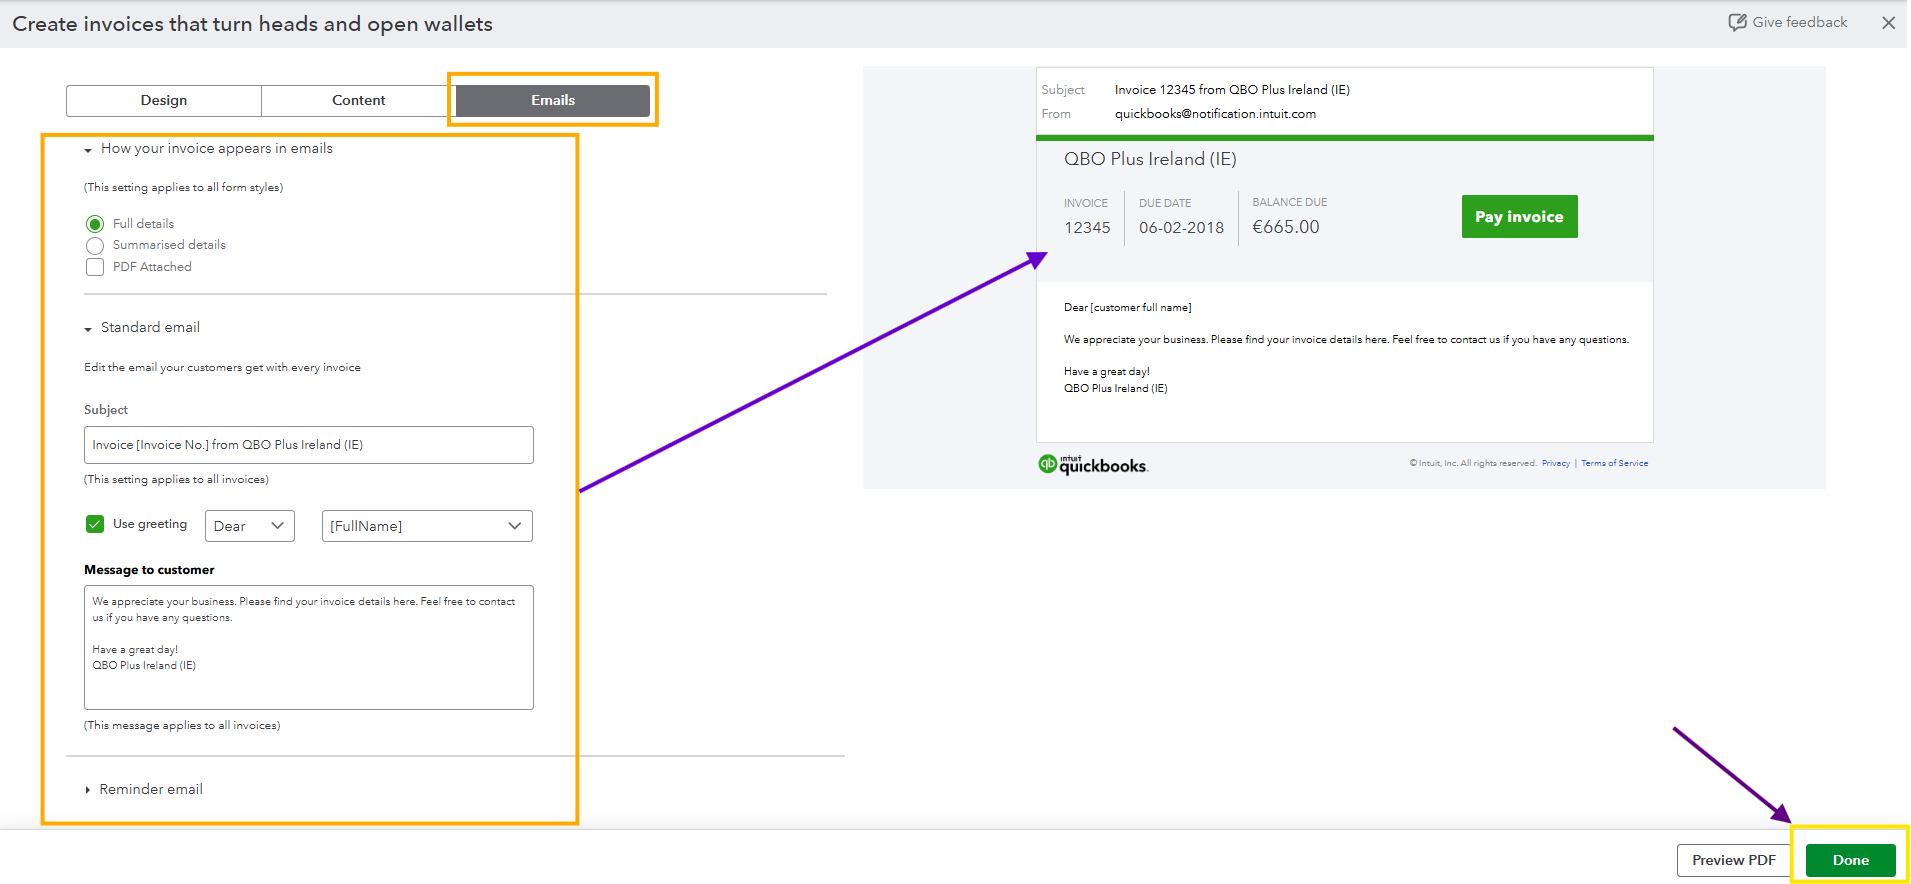Close the invoice customization window
The height and width of the screenshot is (884, 1911).
coord(1888,23)
